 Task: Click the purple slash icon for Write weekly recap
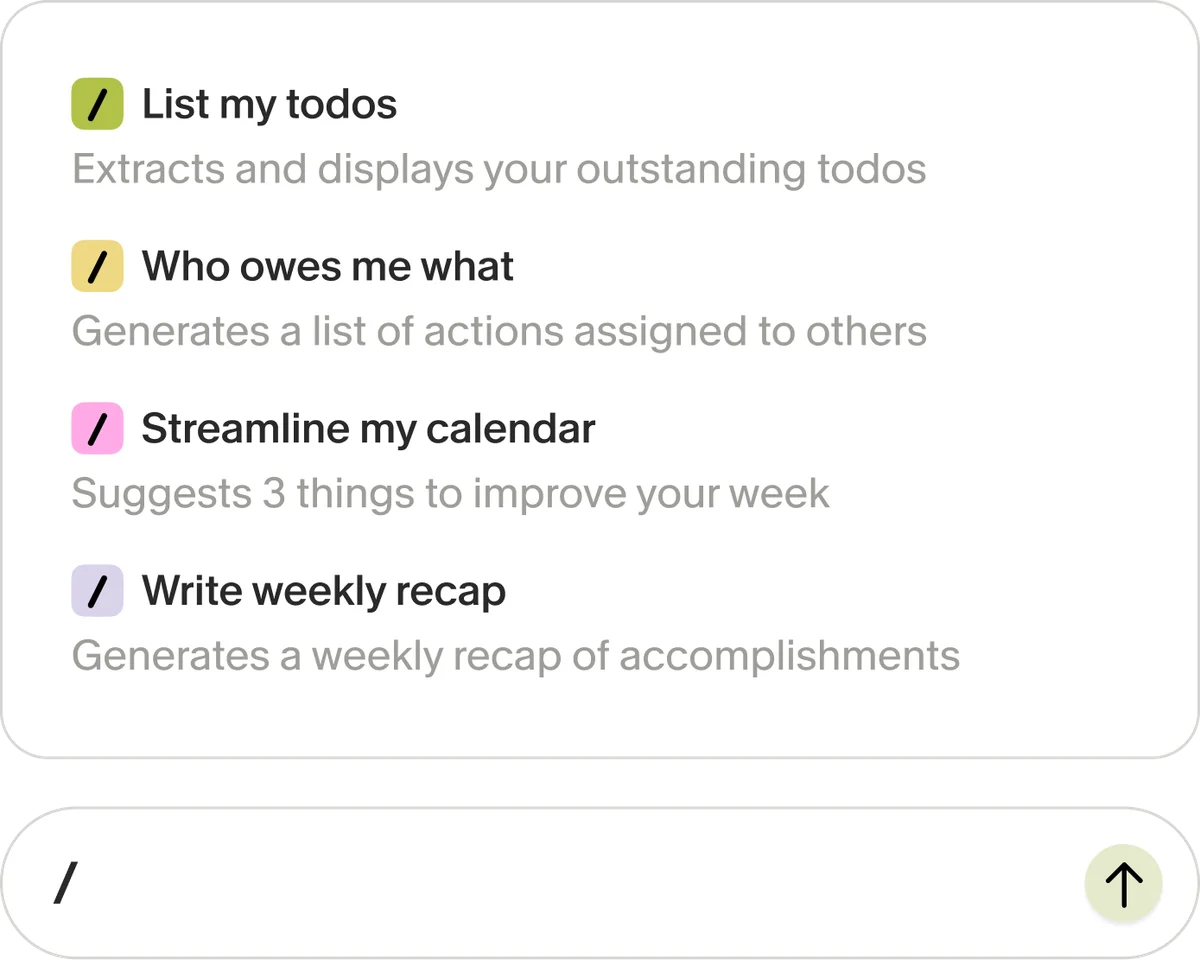[x=96, y=590]
